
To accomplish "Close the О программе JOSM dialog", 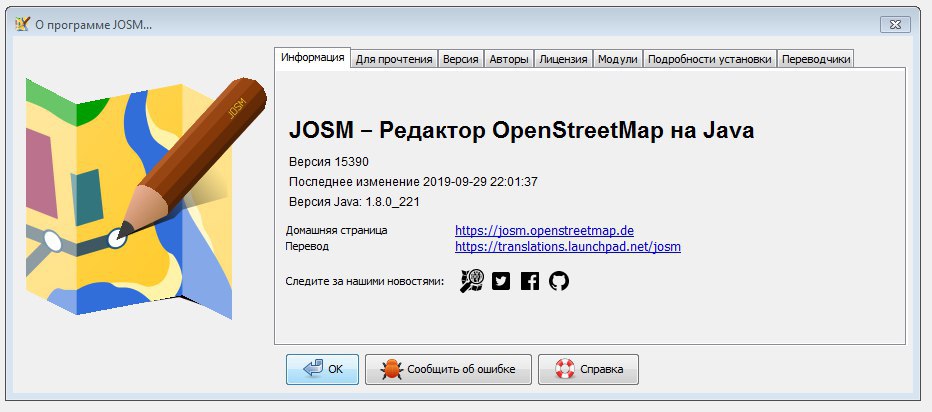I will [x=895, y=25].
